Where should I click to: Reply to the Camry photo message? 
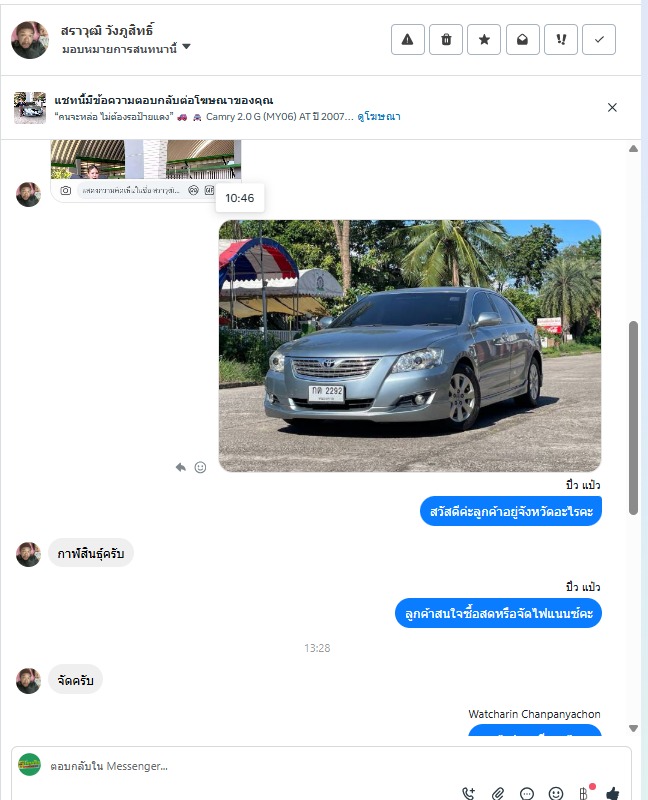tap(181, 467)
